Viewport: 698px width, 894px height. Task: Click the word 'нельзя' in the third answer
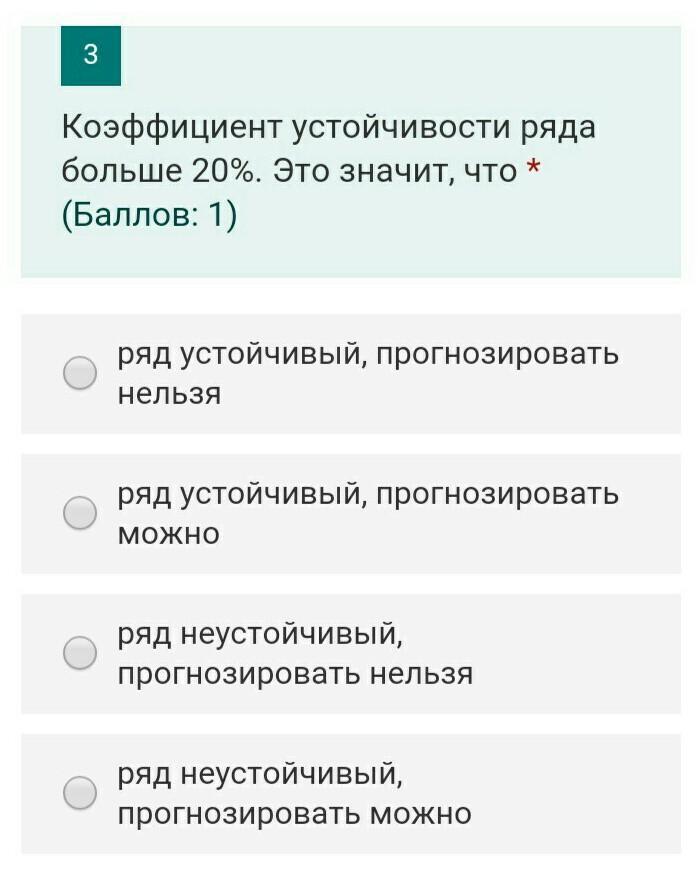421,674
